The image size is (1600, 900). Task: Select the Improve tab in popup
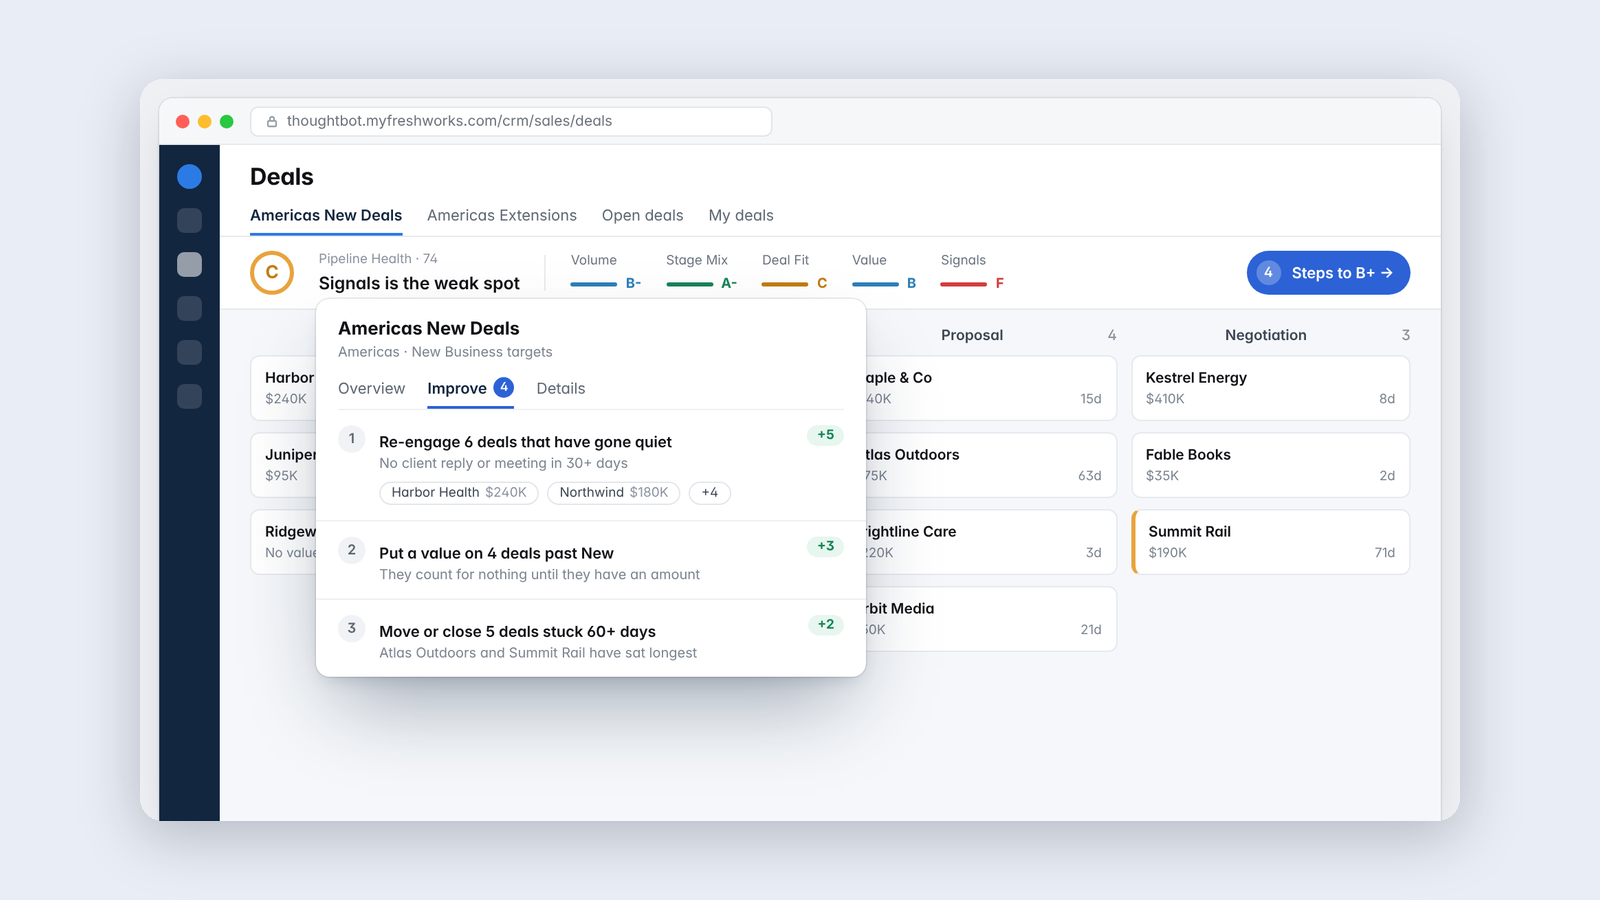(x=470, y=389)
